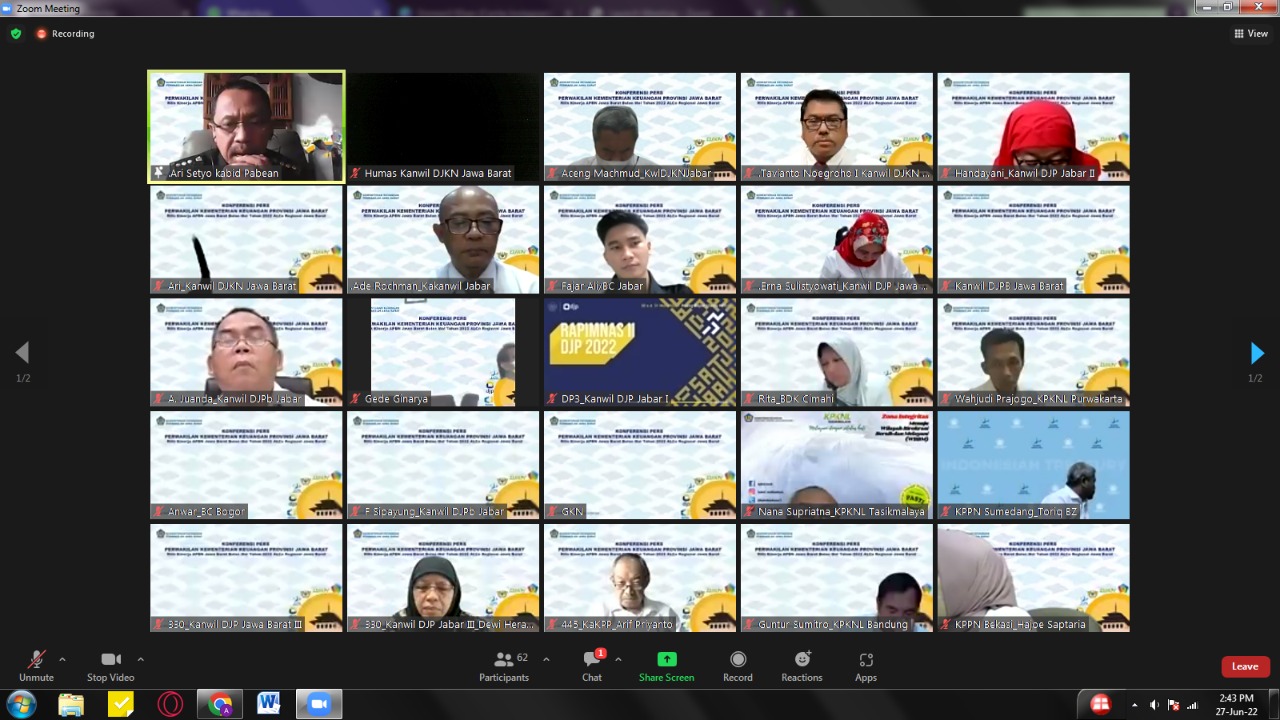Open the Reactions menu

click(802, 666)
